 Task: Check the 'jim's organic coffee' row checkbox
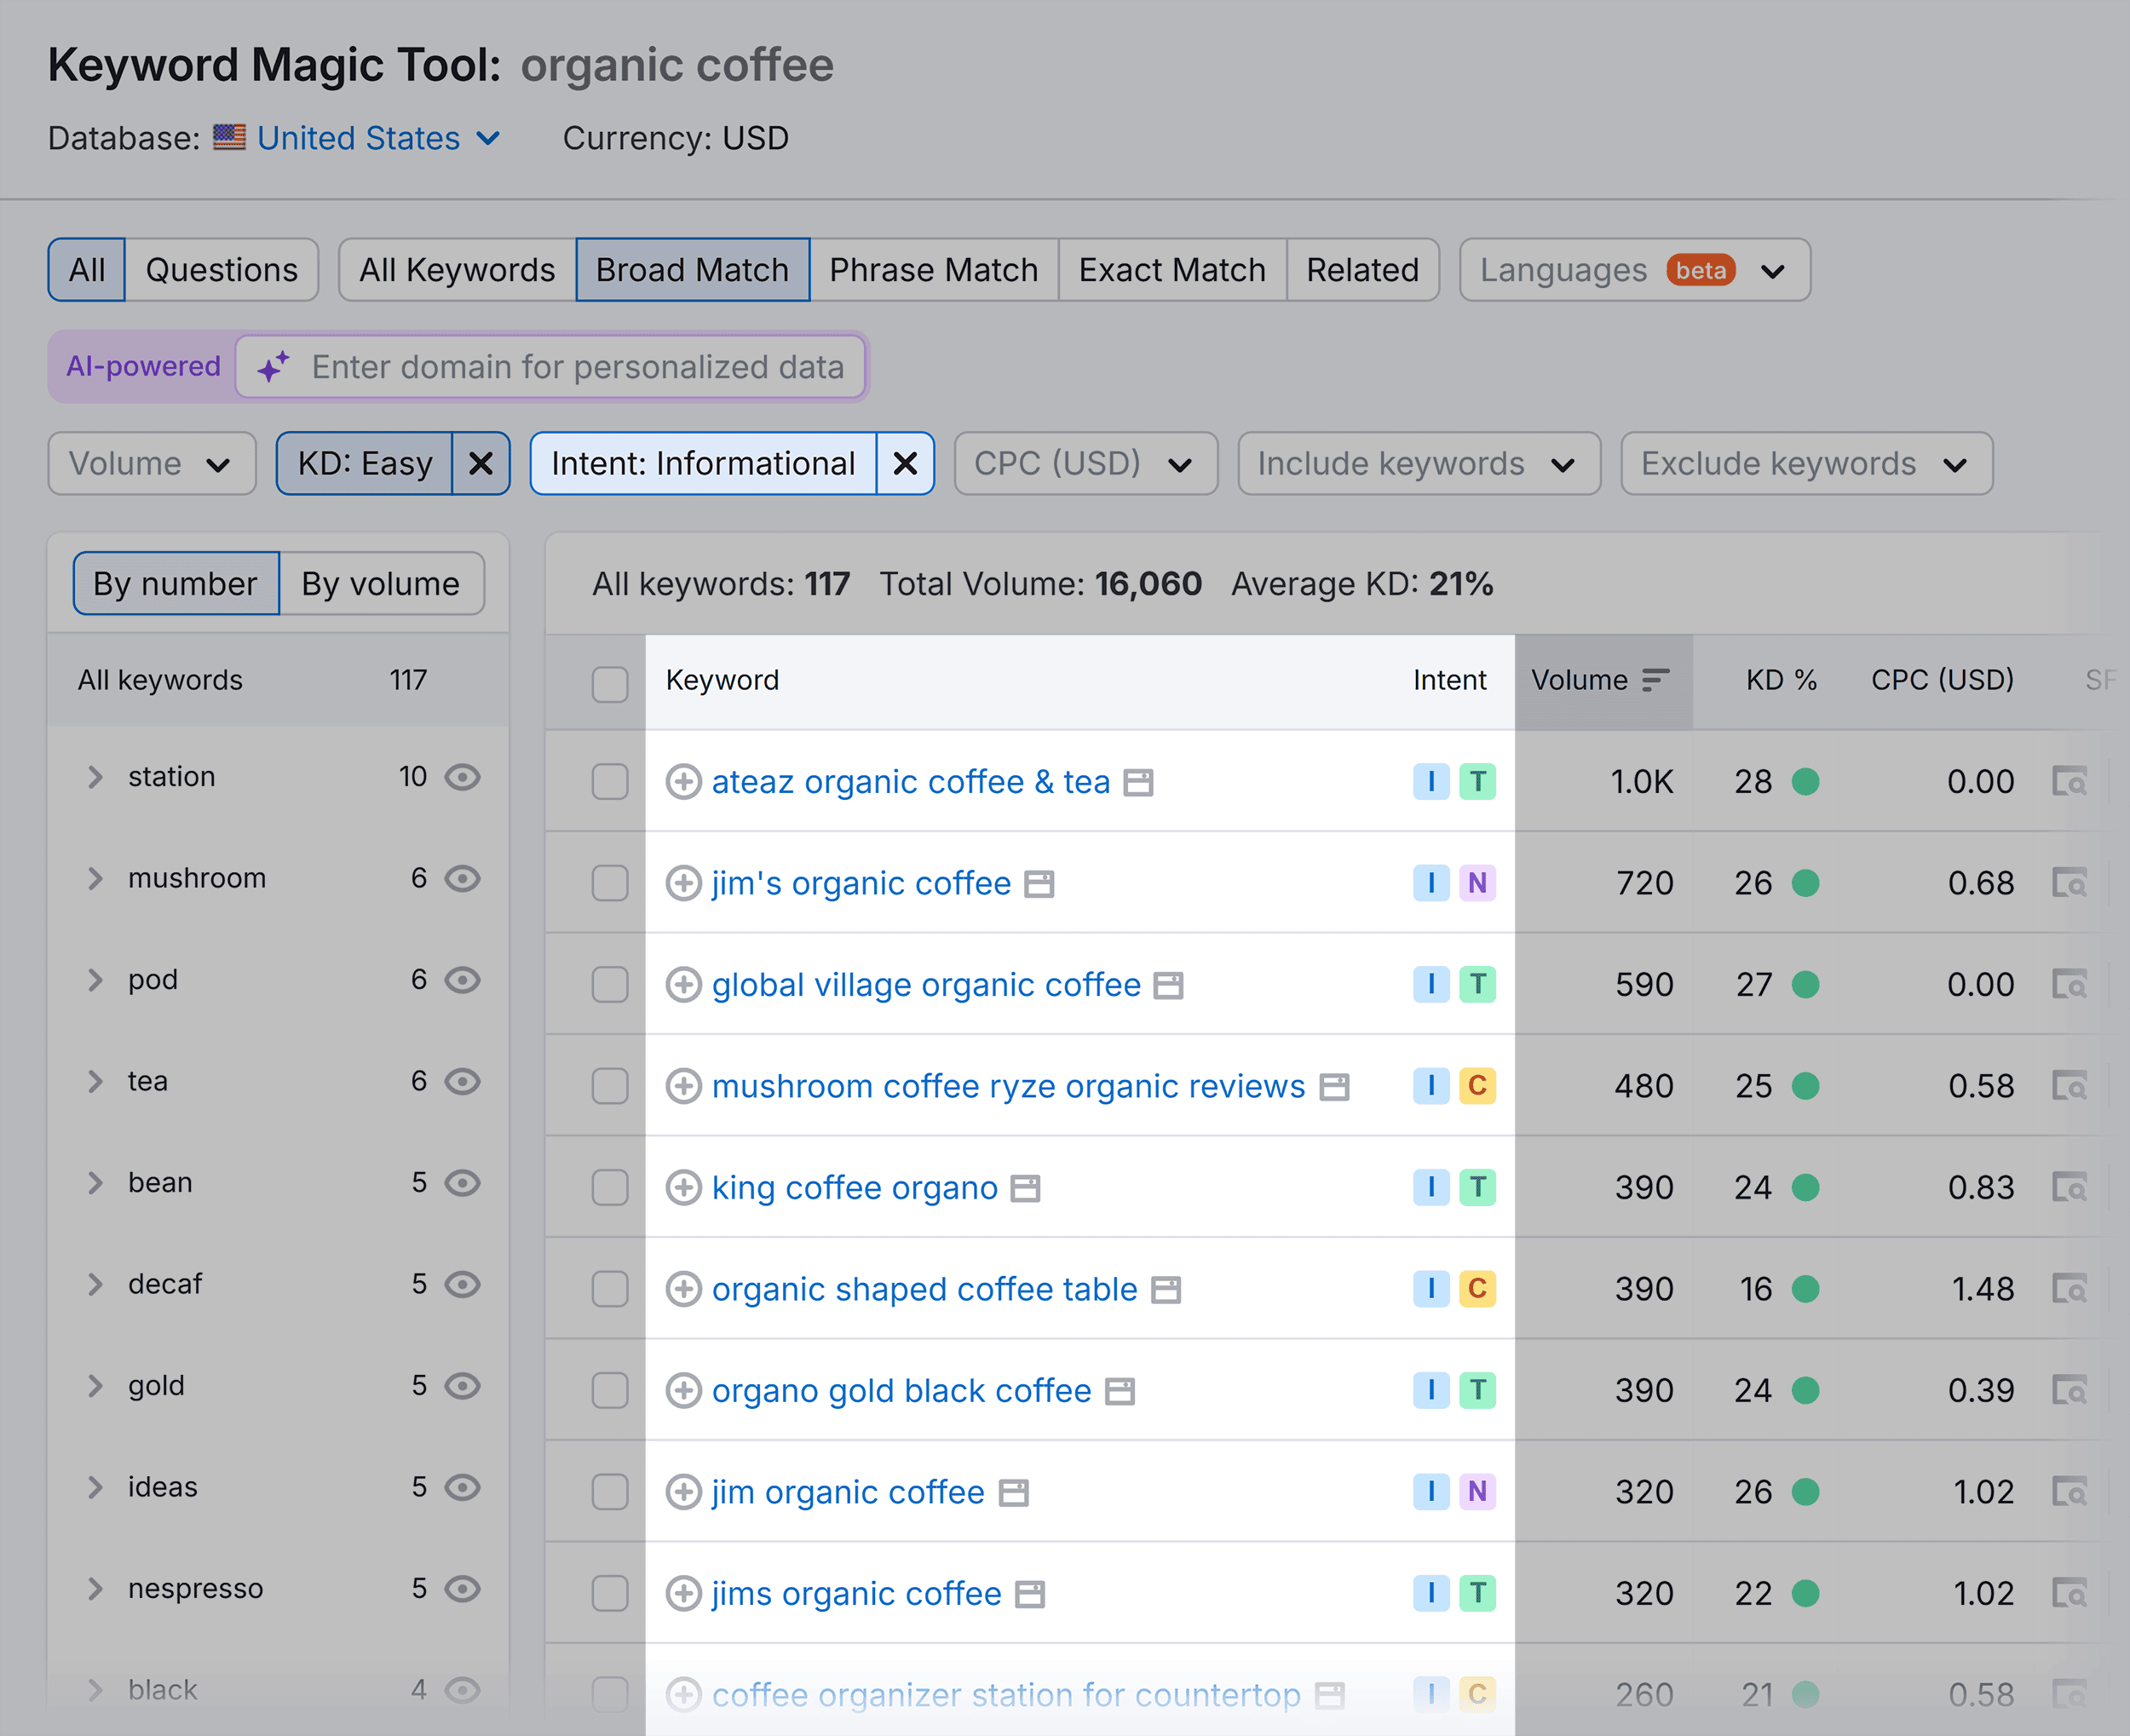(x=610, y=883)
